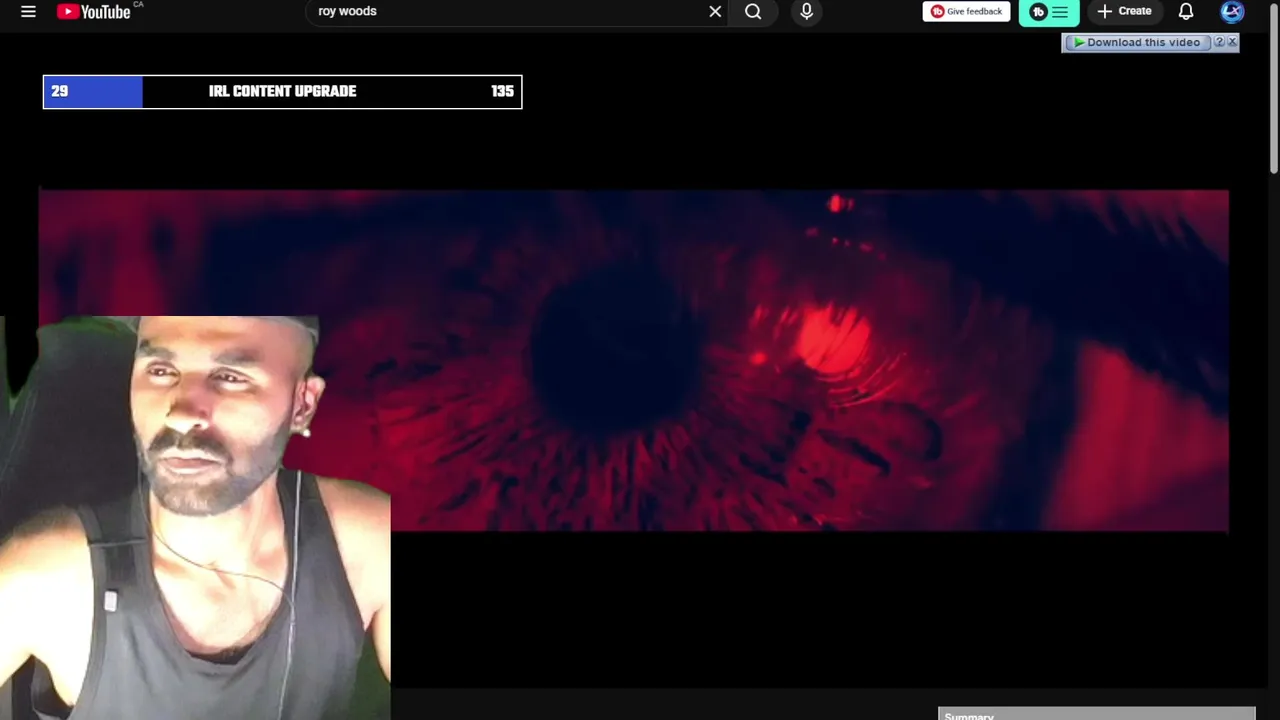
Task: Go to YouTube home via logo
Action: (x=94, y=12)
